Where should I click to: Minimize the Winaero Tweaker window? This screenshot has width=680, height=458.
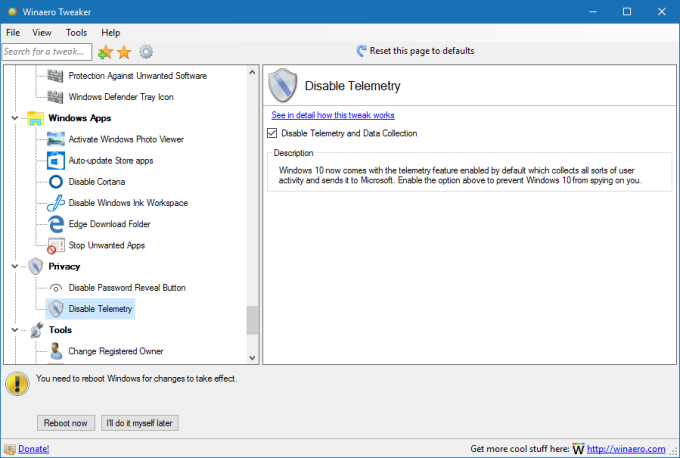coord(593,12)
